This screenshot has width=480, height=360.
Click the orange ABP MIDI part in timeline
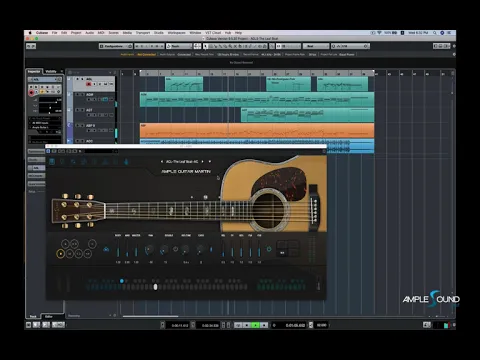257,130
